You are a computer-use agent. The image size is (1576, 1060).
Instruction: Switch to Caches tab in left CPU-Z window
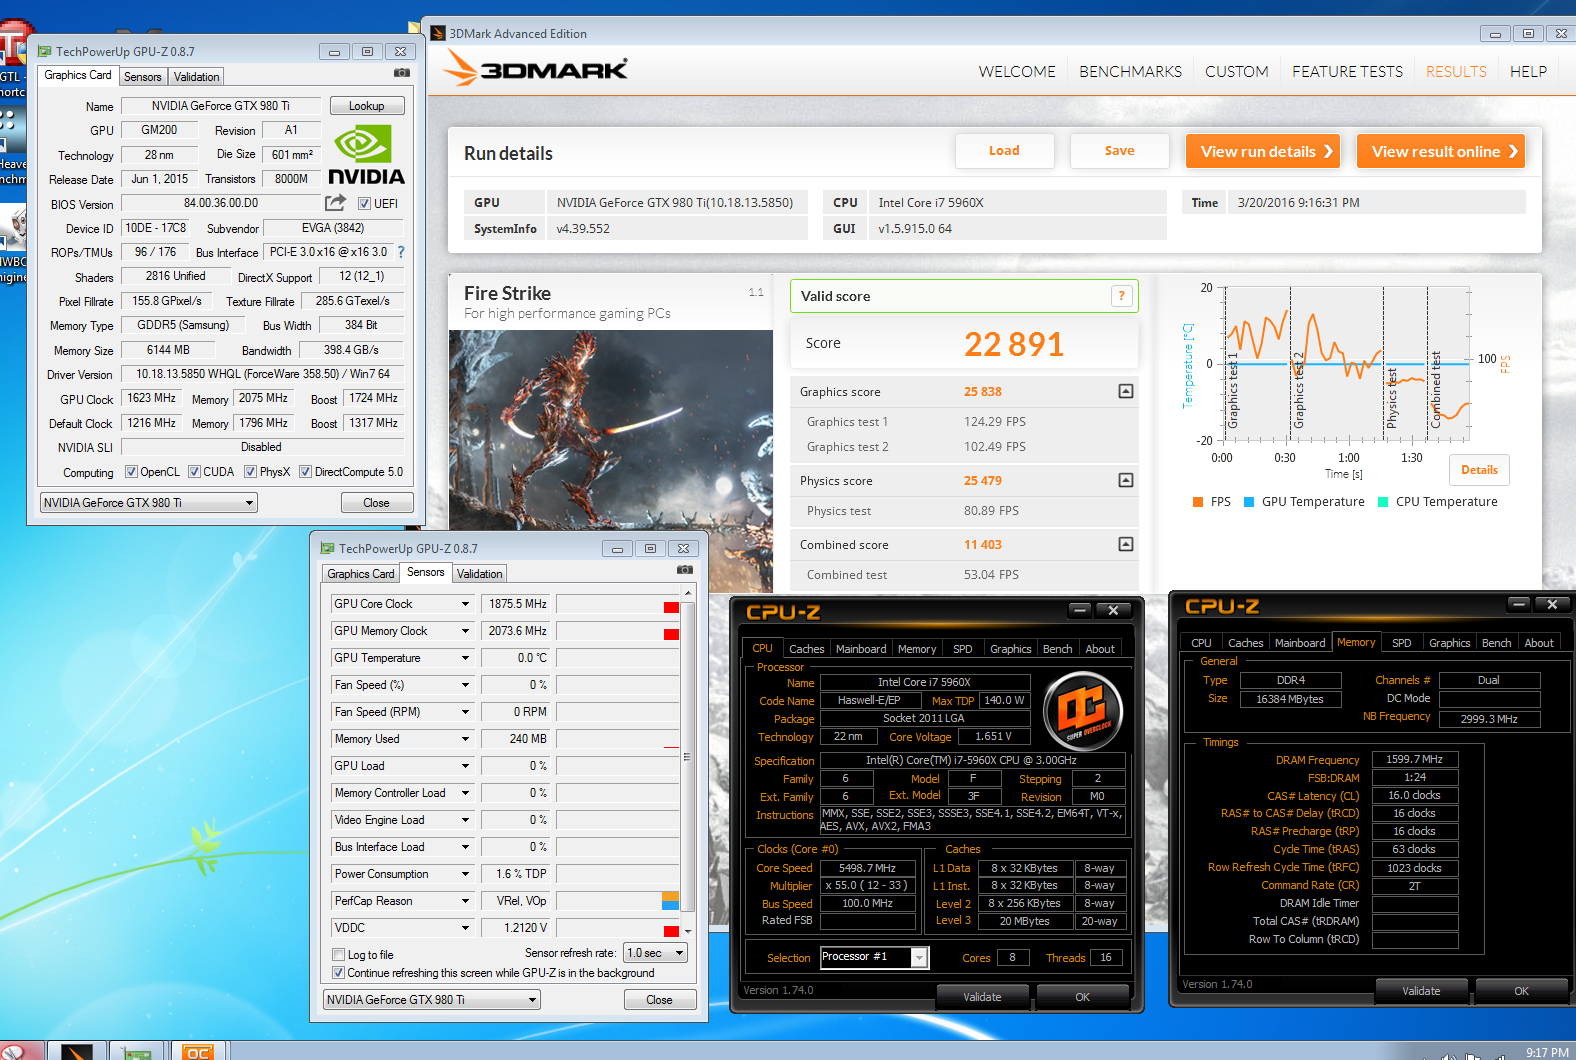click(x=806, y=649)
